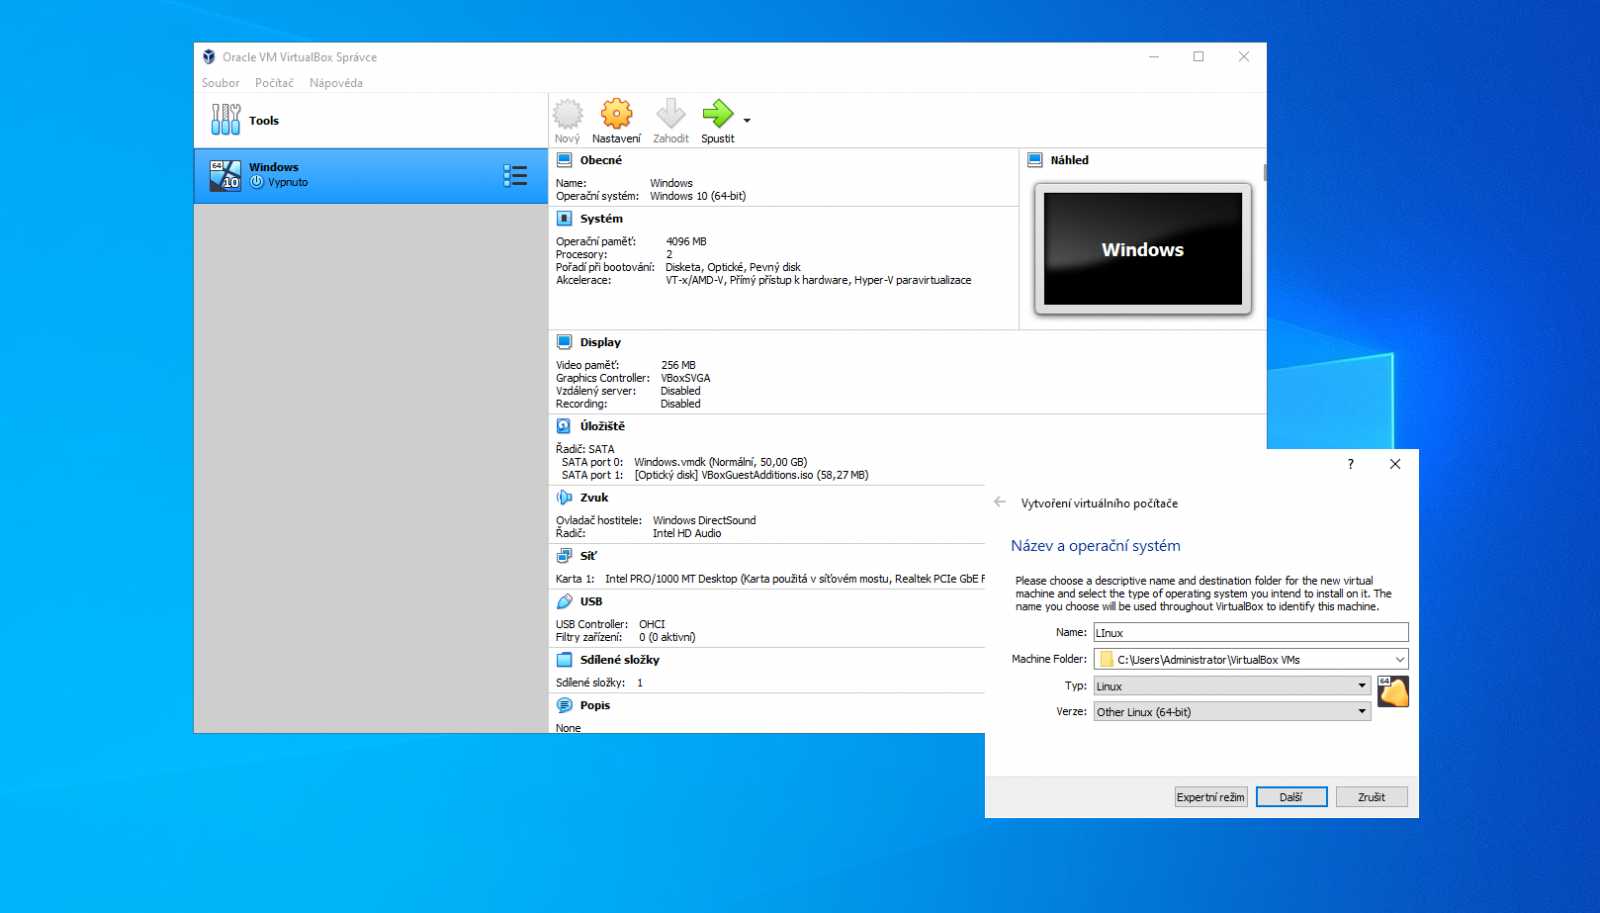Expand the Machine Folder combo box
The image size is (1600, 913).
pos(1400,660)
